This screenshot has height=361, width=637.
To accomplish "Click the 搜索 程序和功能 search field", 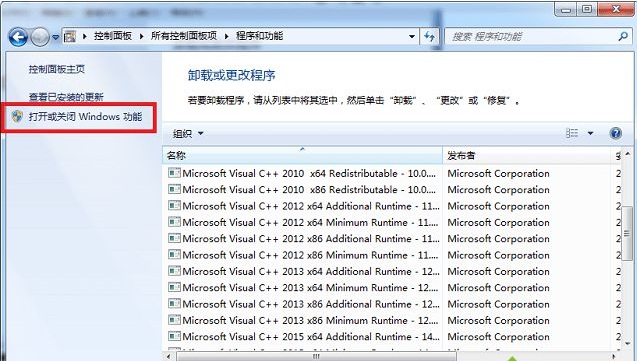I will coord(538,37).
